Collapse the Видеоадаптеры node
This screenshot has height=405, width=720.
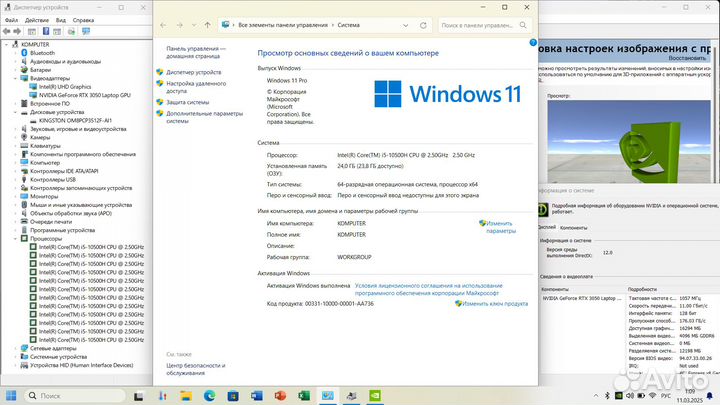15,78
